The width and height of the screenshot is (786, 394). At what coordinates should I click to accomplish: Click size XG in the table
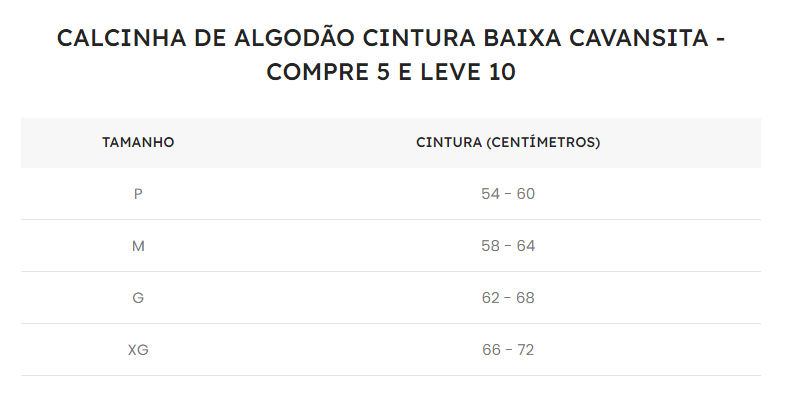pos(138,349)
